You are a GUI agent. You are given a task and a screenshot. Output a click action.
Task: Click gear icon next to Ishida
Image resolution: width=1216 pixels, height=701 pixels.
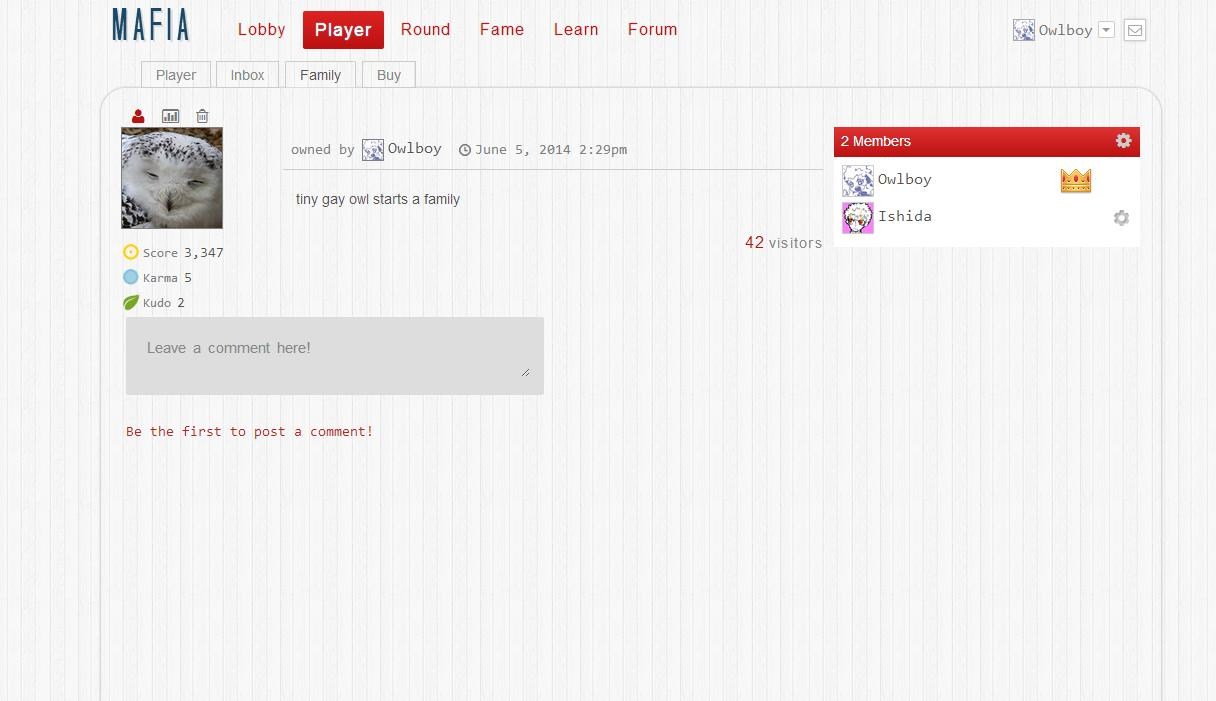pyautogui.click(x=1121, y=218)
